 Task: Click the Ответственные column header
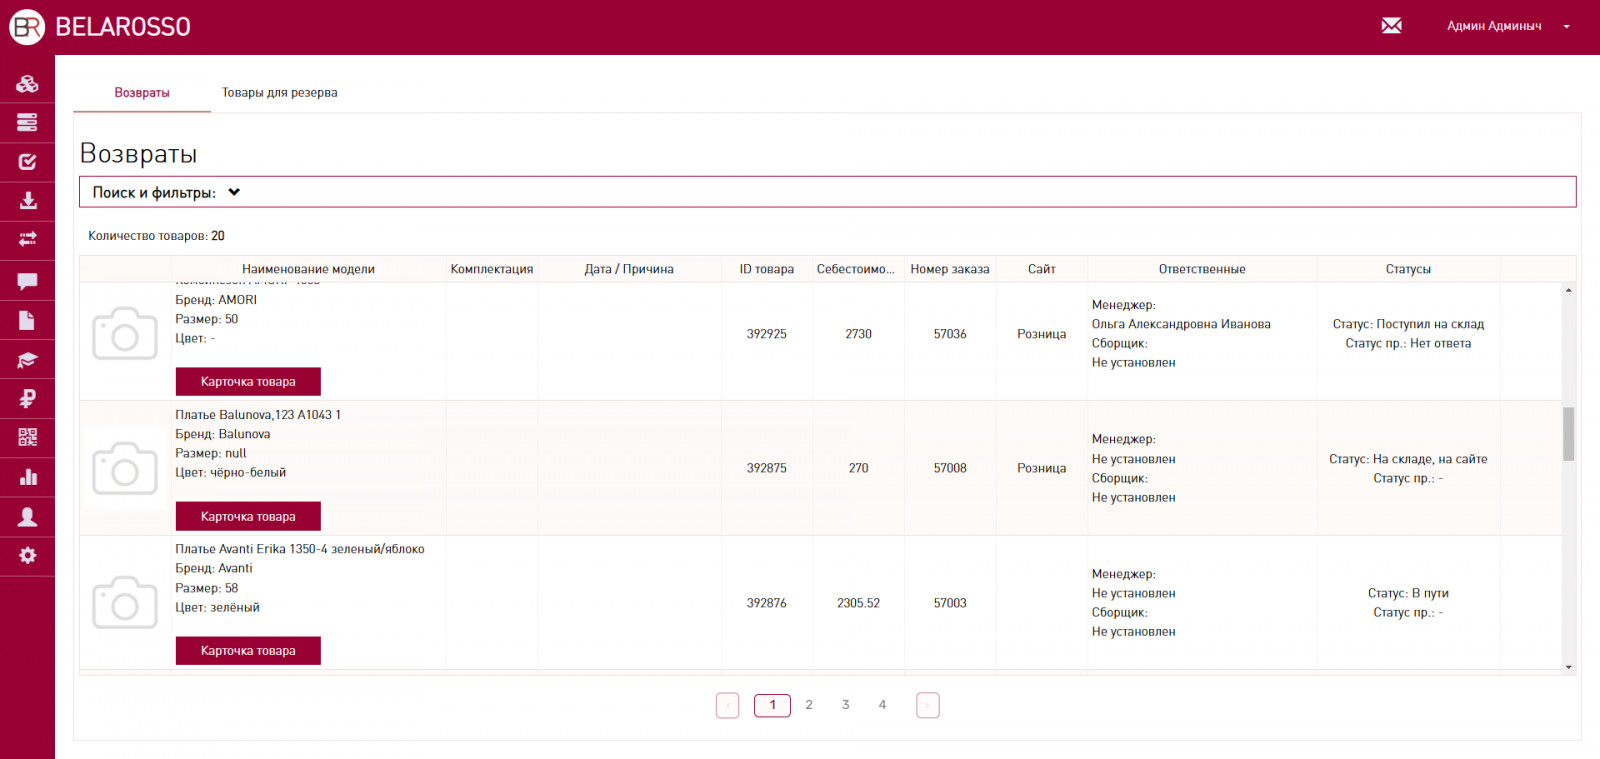(1202, 269)
